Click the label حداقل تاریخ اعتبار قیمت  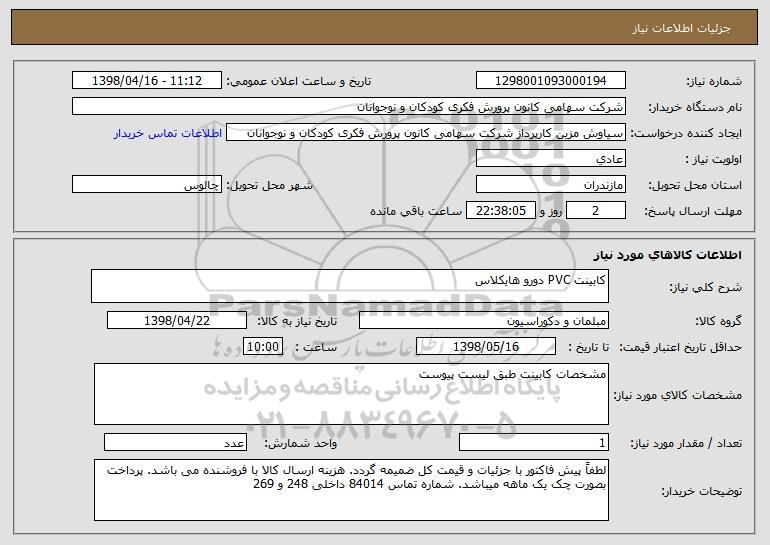coord(681,347)
